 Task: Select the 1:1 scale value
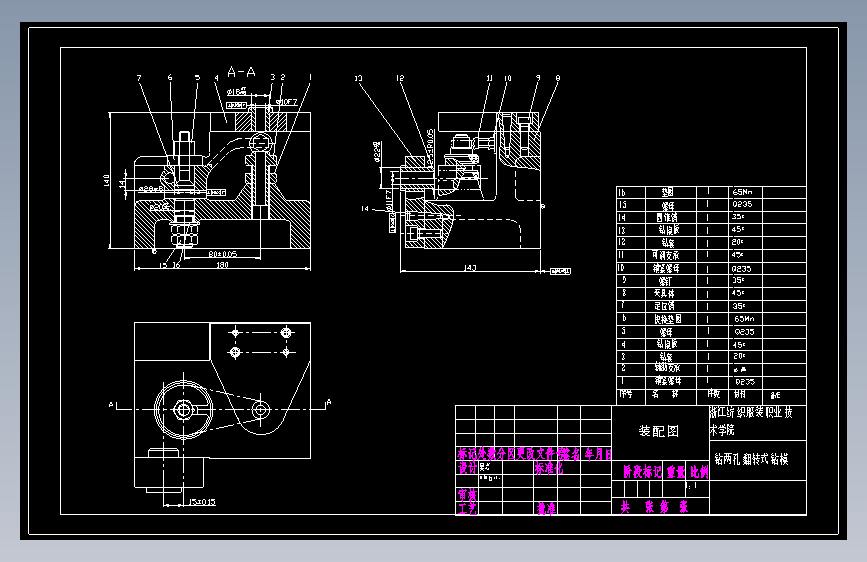pyautogui.click(x=691, y=486)
